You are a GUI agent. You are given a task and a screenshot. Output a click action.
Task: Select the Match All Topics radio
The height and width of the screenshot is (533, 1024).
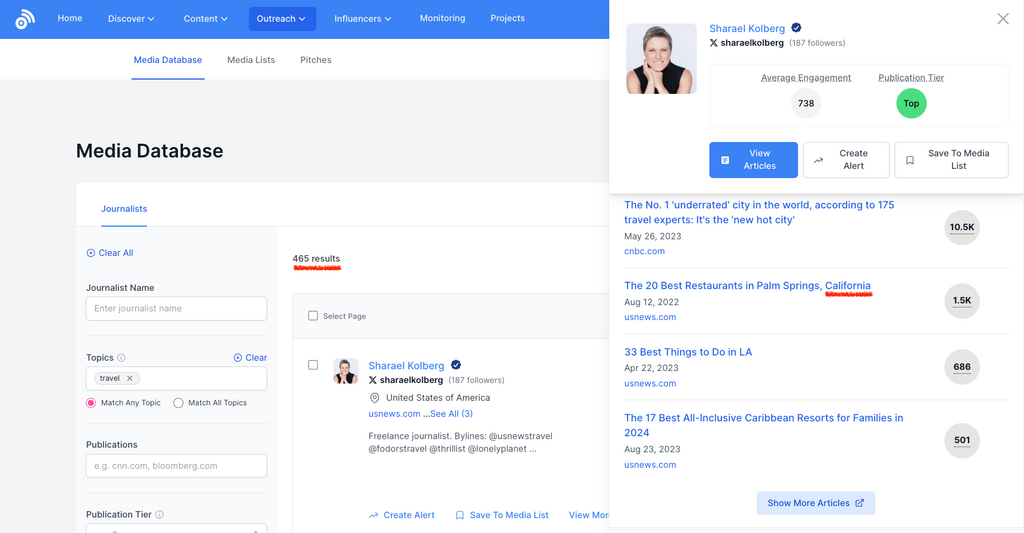(x=179, y=403)
